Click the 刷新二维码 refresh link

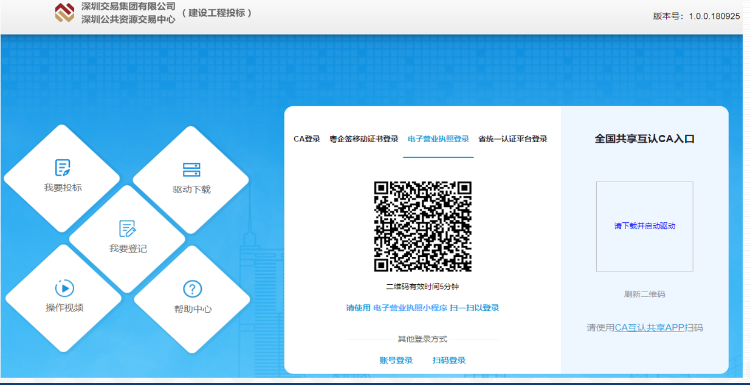644,294
